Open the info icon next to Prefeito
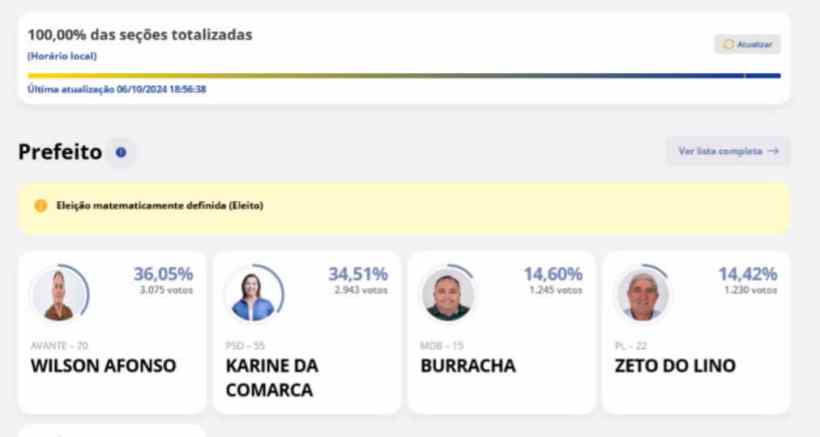Viewport: 820px width, 437px height. (121, 152)
